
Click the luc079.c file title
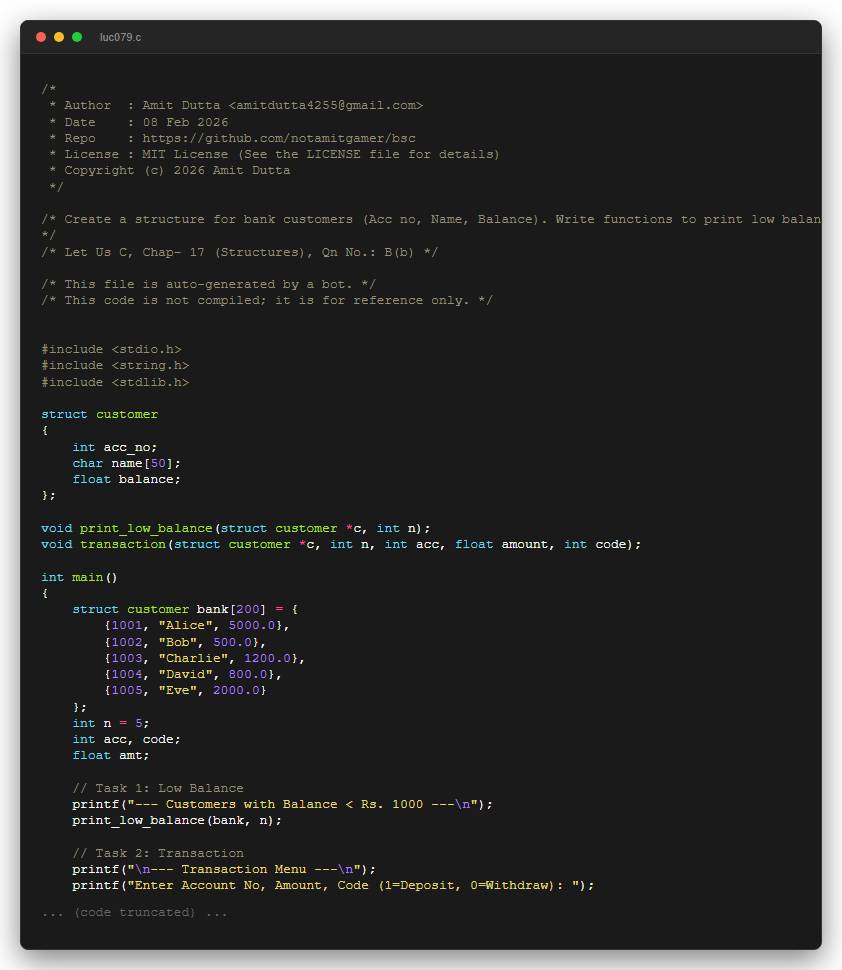pyautogui.click(x=120, y=37)
